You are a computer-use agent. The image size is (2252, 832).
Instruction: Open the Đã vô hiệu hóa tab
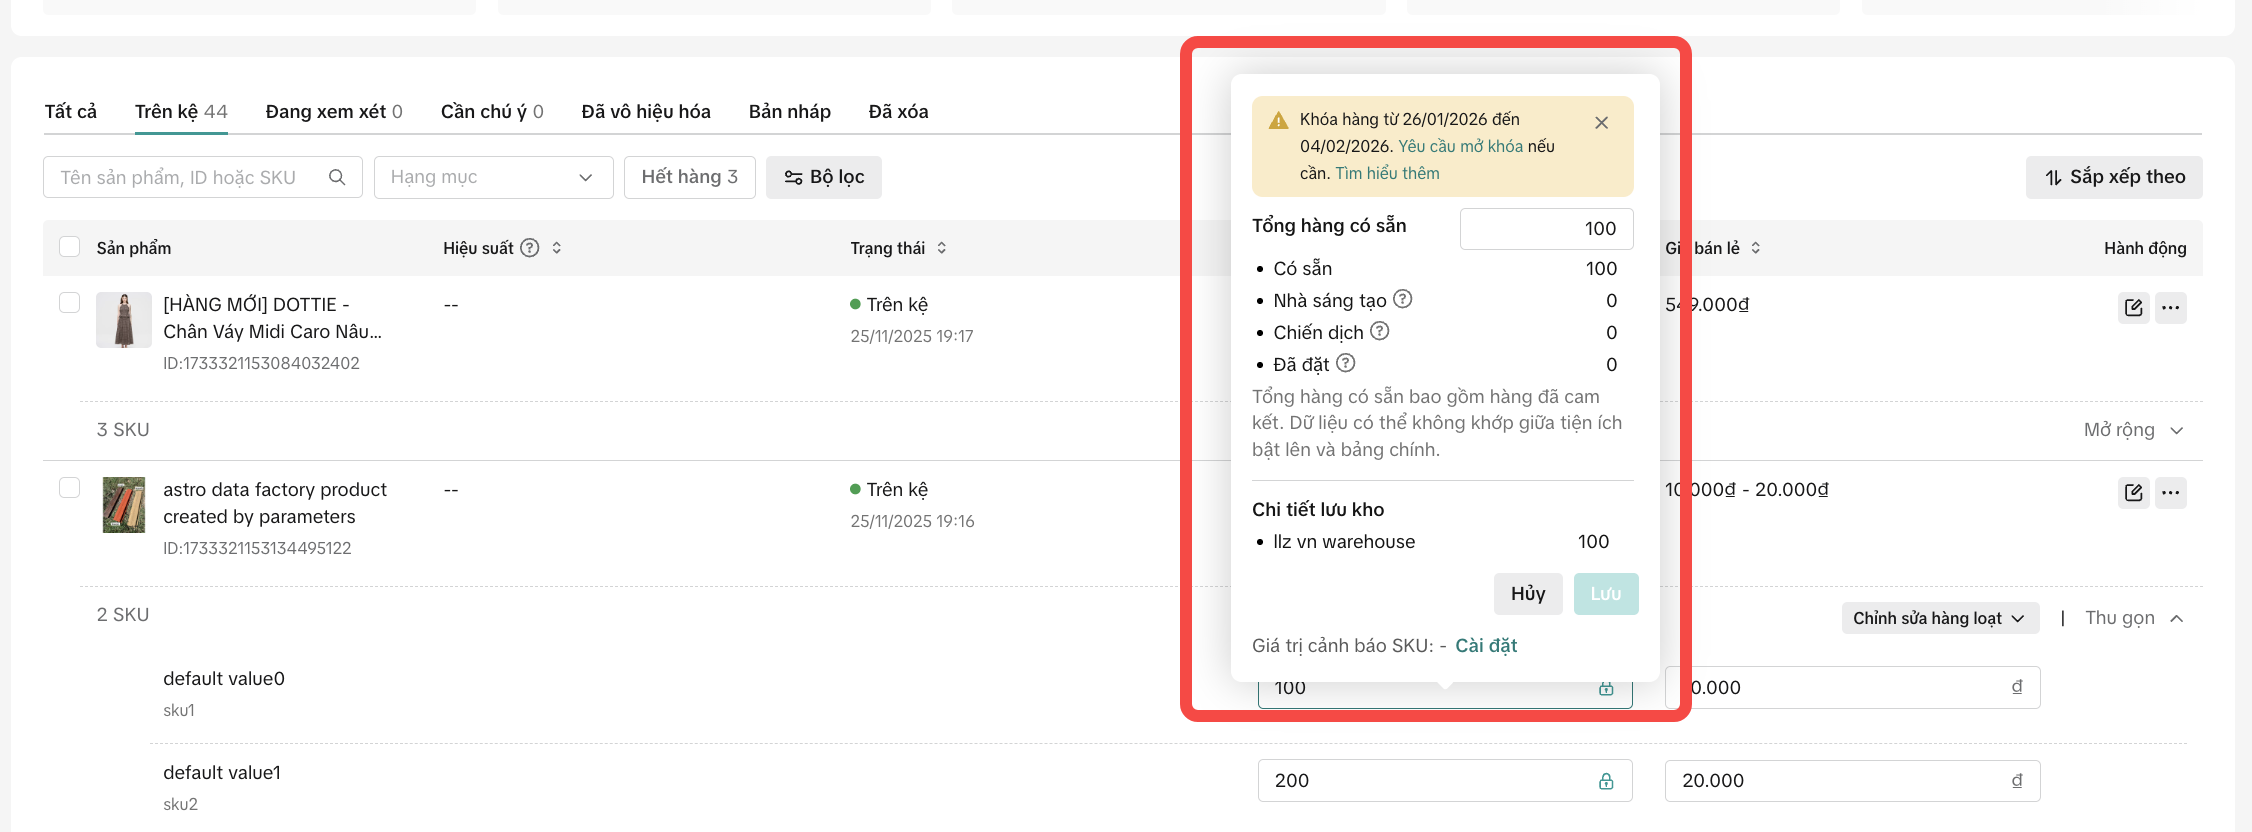pos(646,111)
